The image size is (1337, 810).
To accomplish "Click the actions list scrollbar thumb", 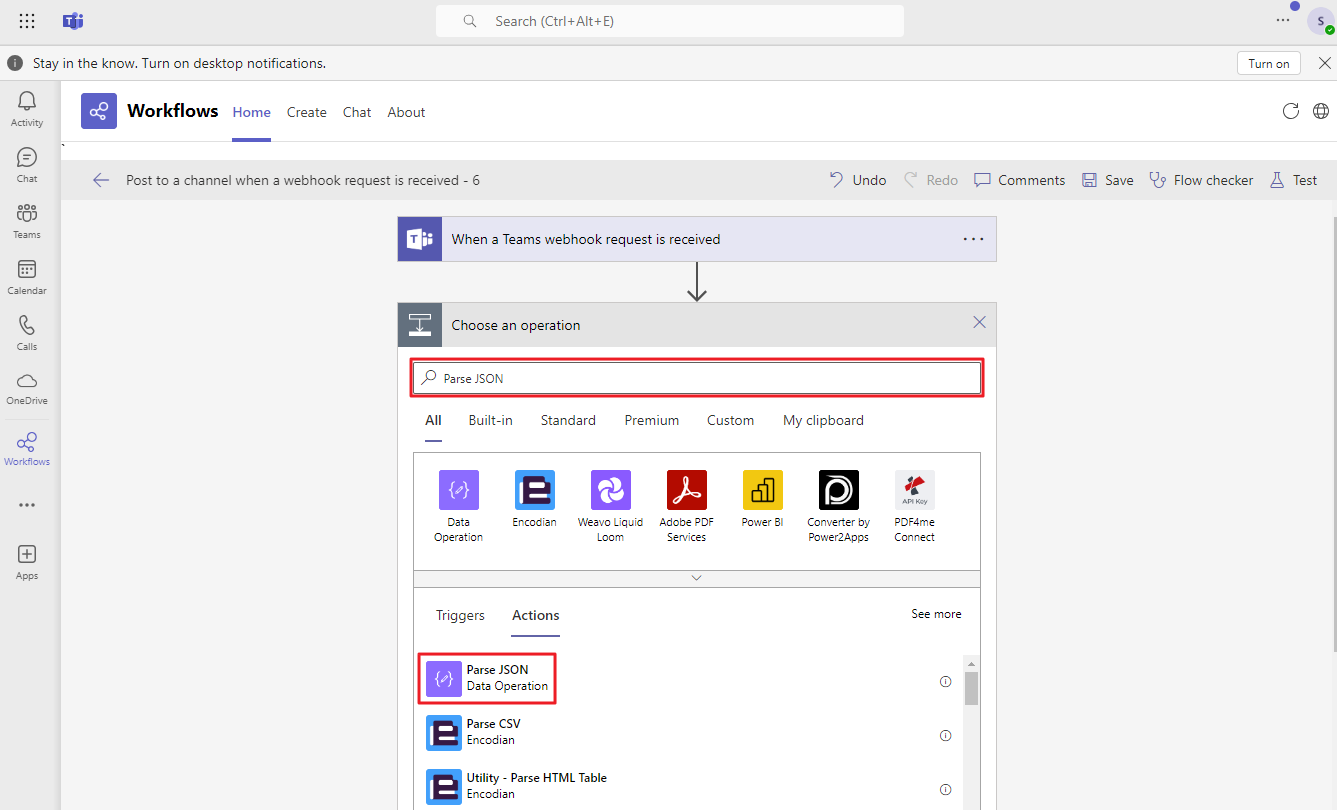I will point(971,689).
